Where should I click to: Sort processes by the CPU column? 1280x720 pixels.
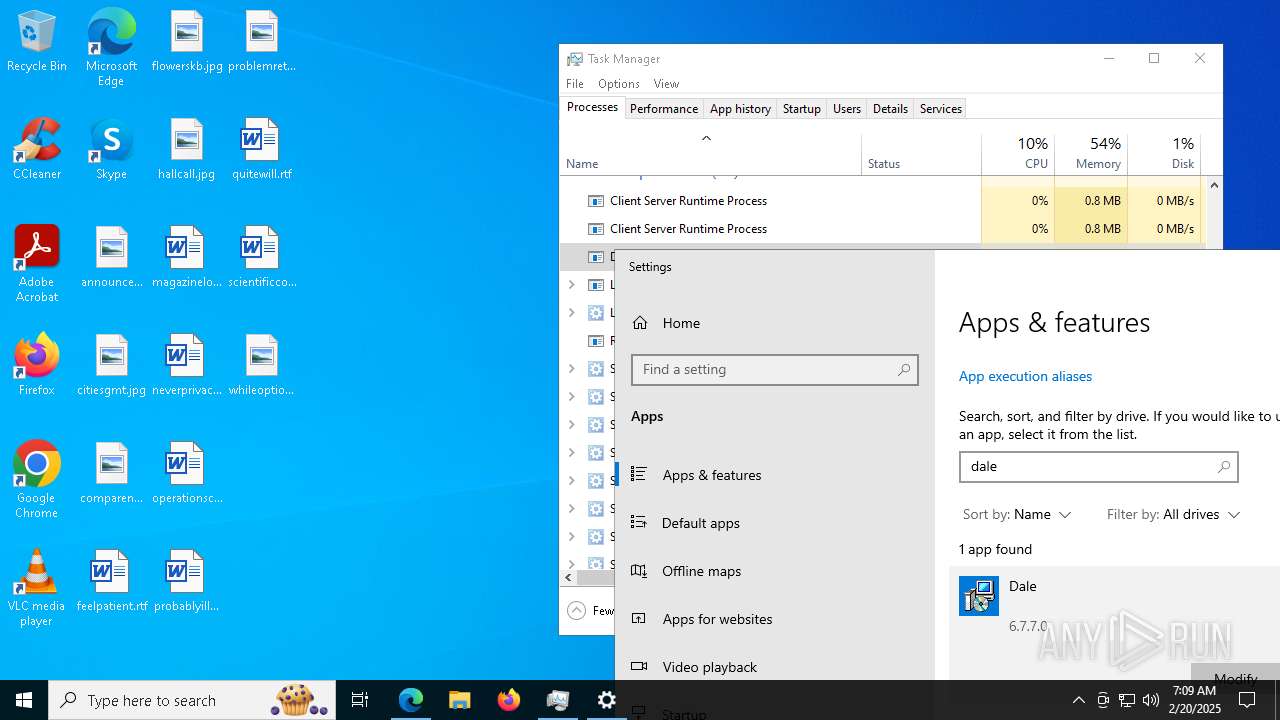click(1018, 154)
